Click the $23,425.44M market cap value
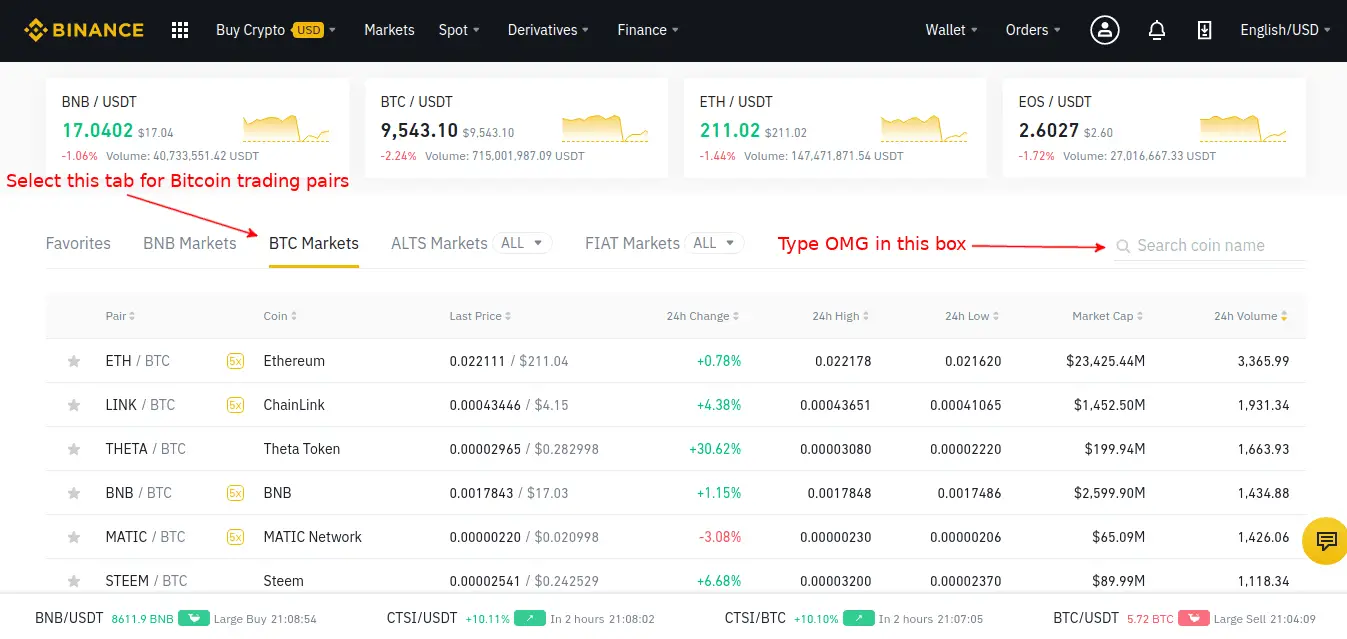This screenshot has width=1347, height=639. pyautogui.click(x=1106, y=361)
